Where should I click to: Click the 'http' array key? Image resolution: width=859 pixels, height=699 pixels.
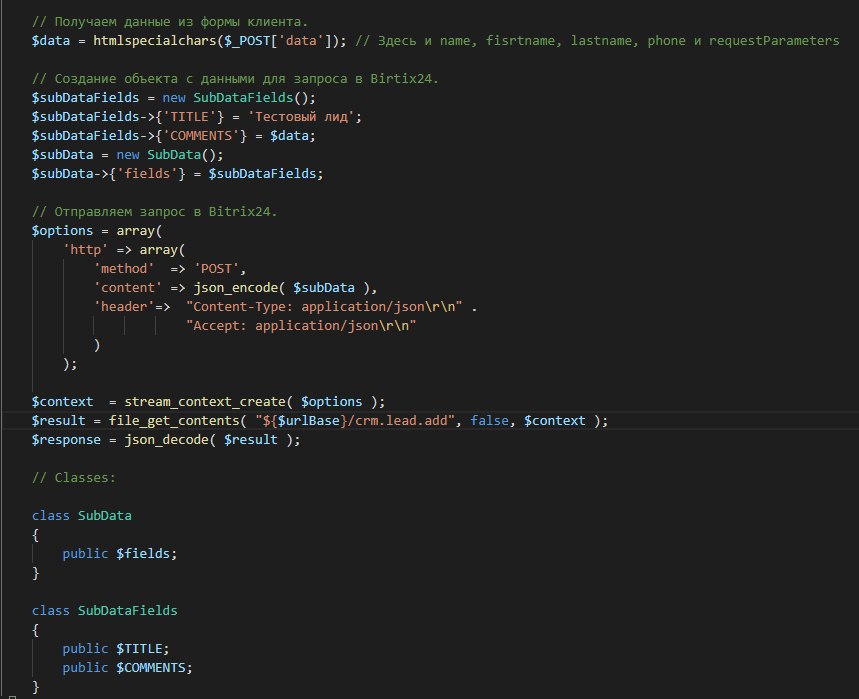coord(85,250)
